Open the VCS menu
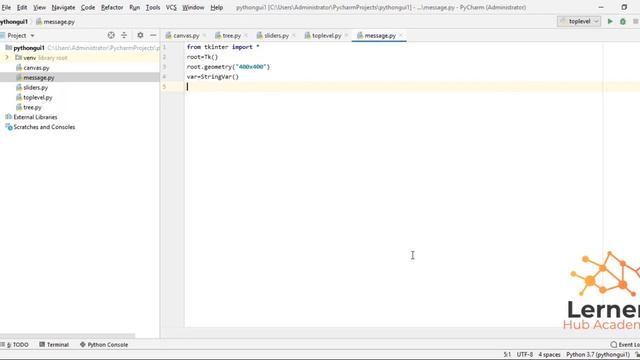 point(171,7)
